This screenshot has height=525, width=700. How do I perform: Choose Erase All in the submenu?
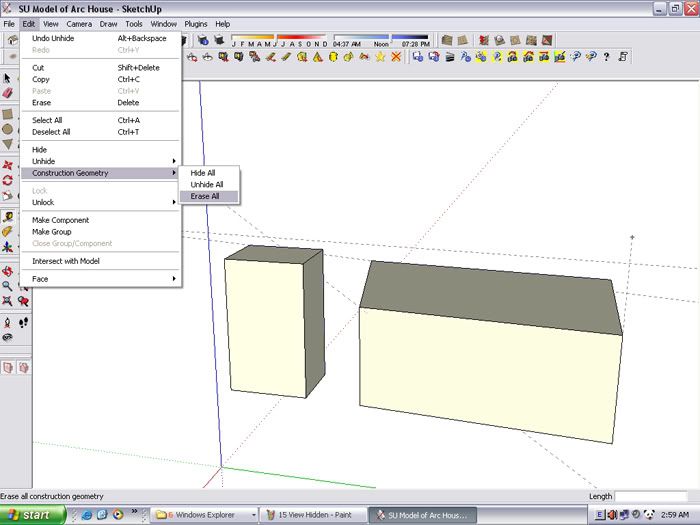click(x=209, y=196)
